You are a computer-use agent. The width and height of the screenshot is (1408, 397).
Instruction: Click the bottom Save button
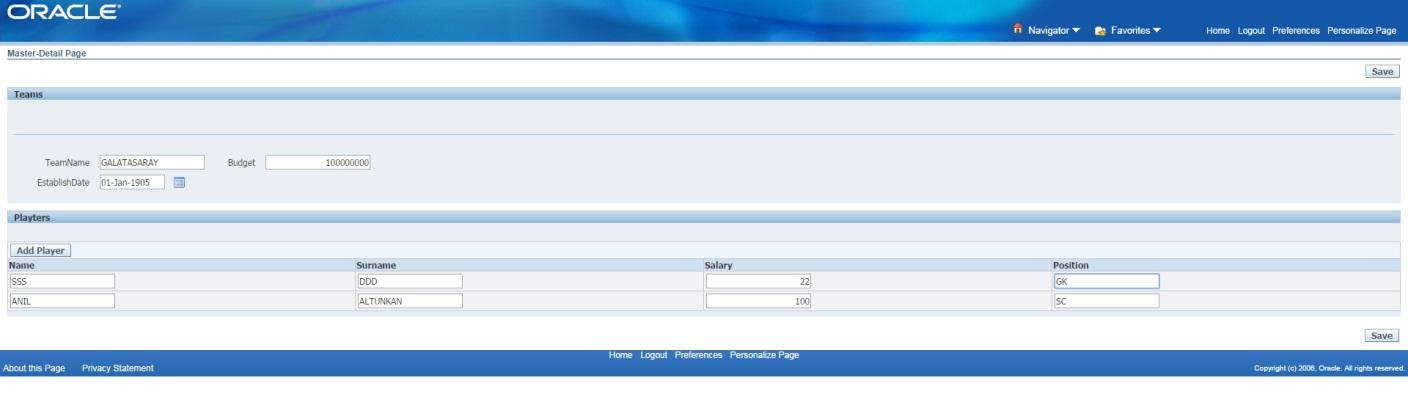pos(1382,335)
